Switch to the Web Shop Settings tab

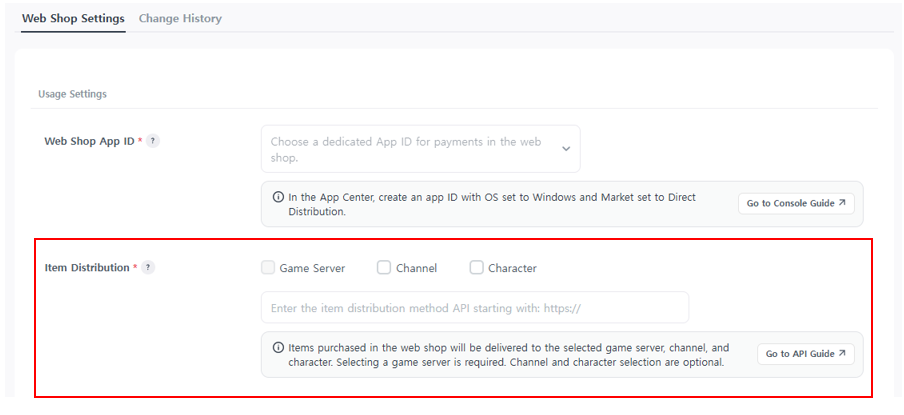tap(73, 19)
